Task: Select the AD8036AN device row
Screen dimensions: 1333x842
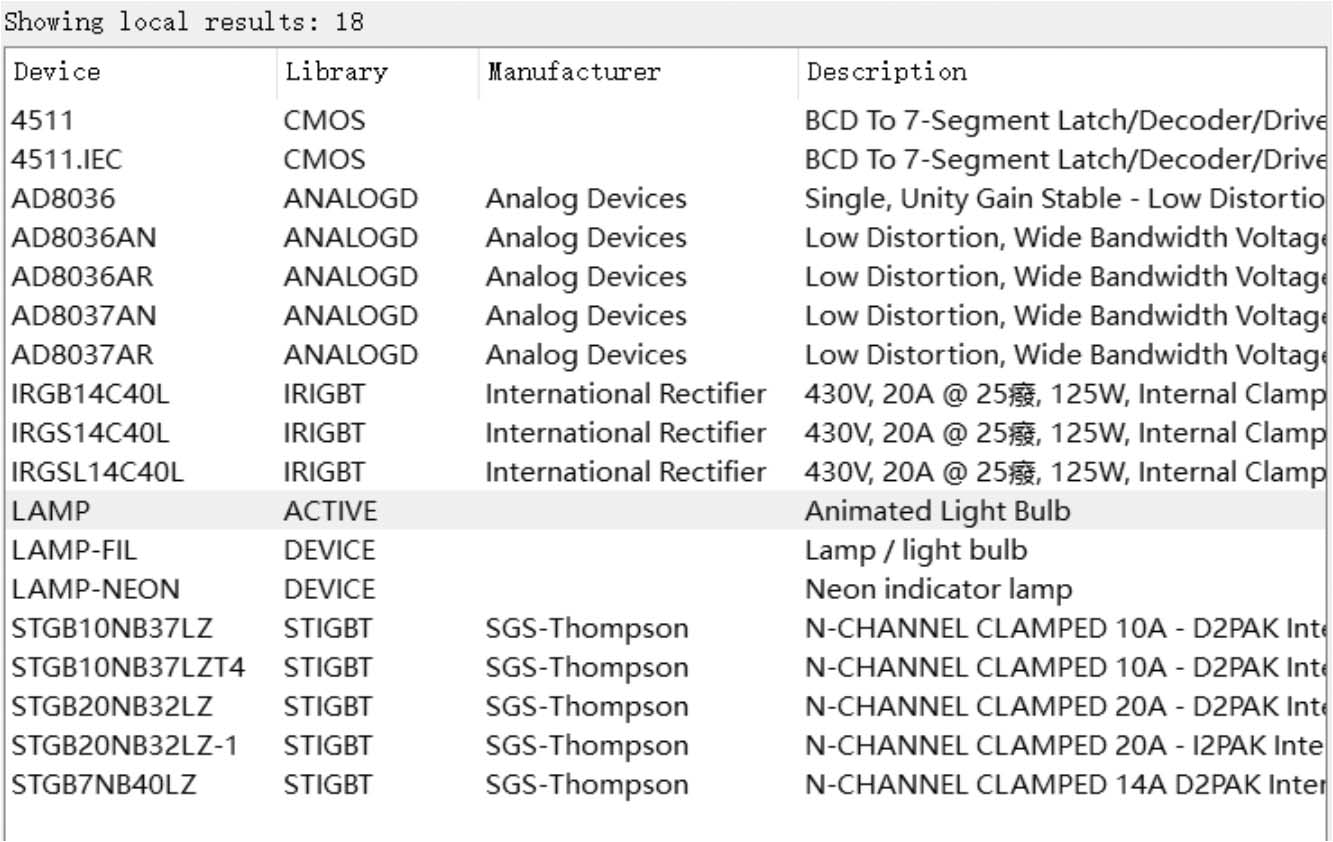Action: coord(83,238)
